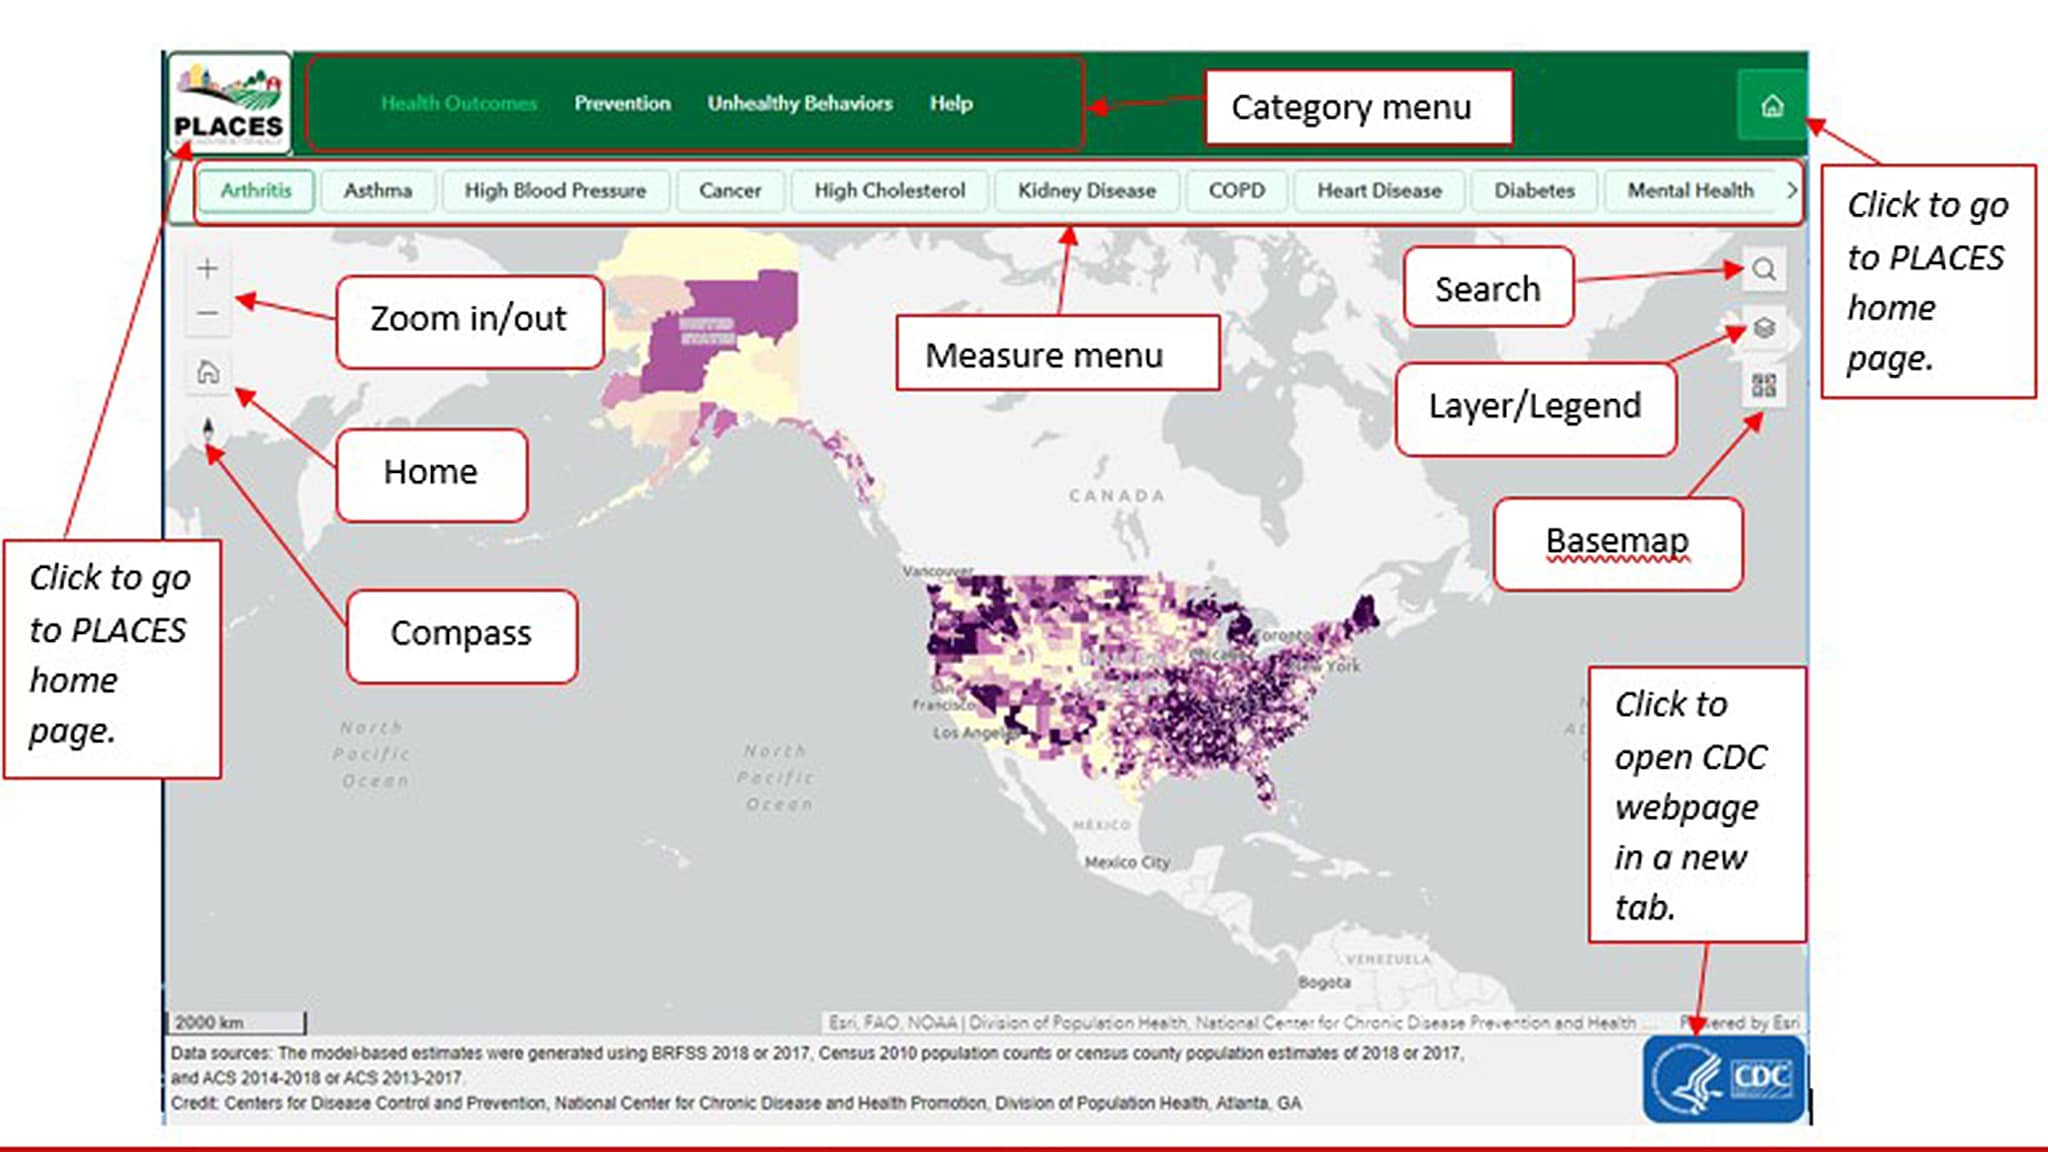2048x1152 pixels.
Task: Open the Layer/Legend panel
Action: pos(1764,328)
